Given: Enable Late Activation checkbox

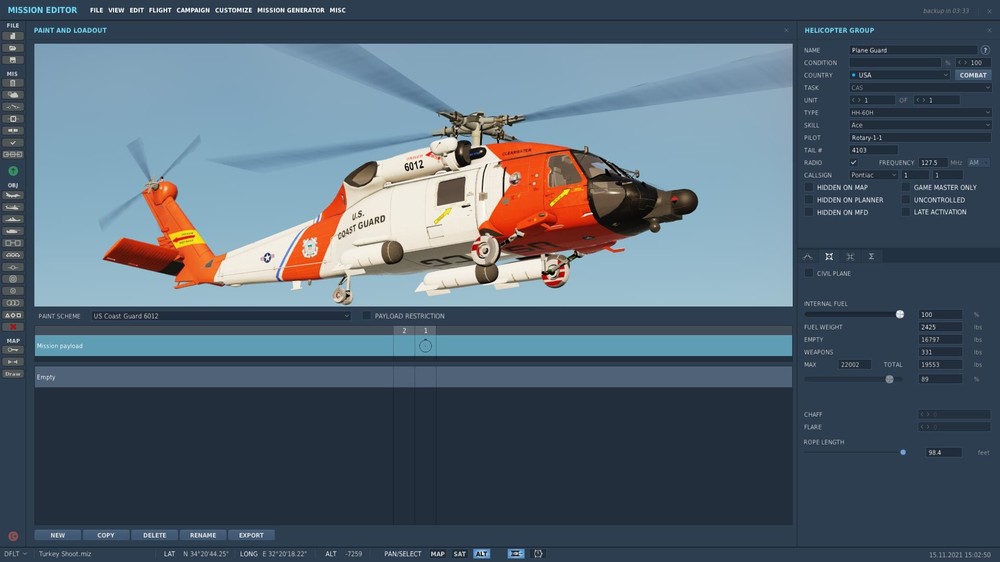Looking at the screenshot, I should pos(906,212).
